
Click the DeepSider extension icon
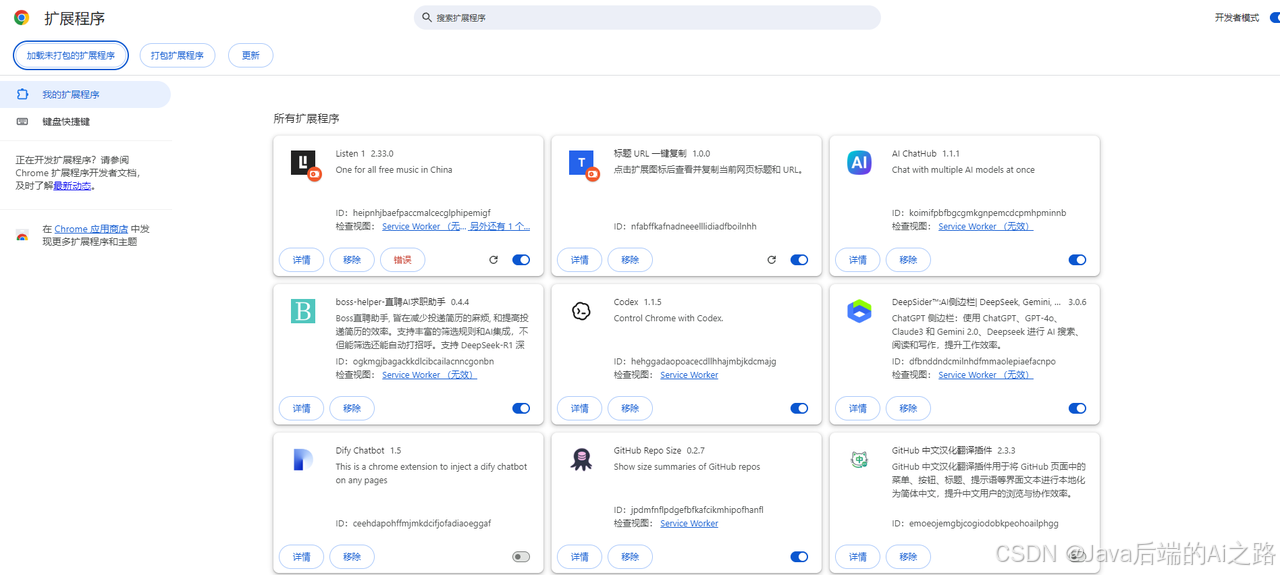[x=859, y=311]
